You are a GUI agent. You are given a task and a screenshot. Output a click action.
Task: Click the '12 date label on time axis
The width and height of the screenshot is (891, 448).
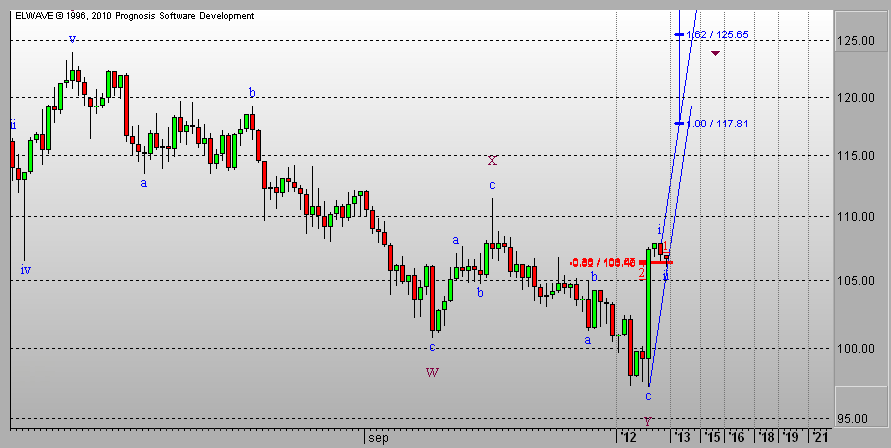pos(628,437)
